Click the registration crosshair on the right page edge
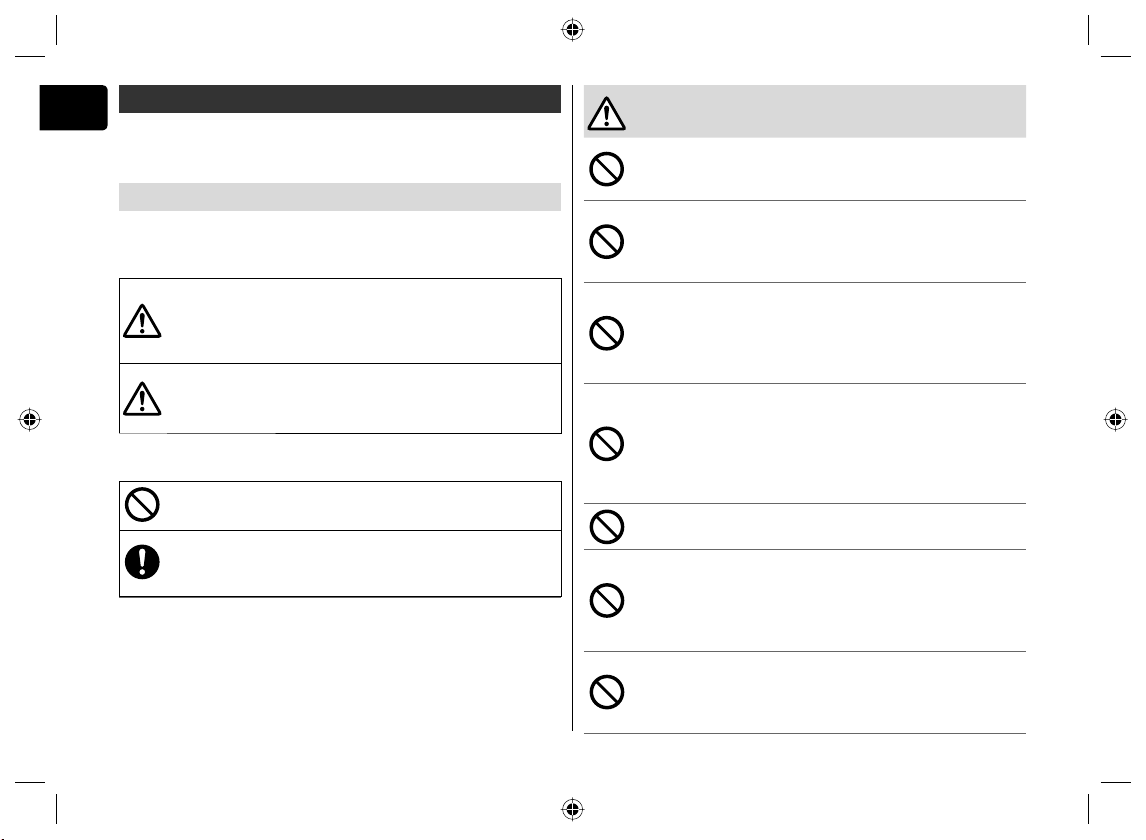 [1115, 420]
